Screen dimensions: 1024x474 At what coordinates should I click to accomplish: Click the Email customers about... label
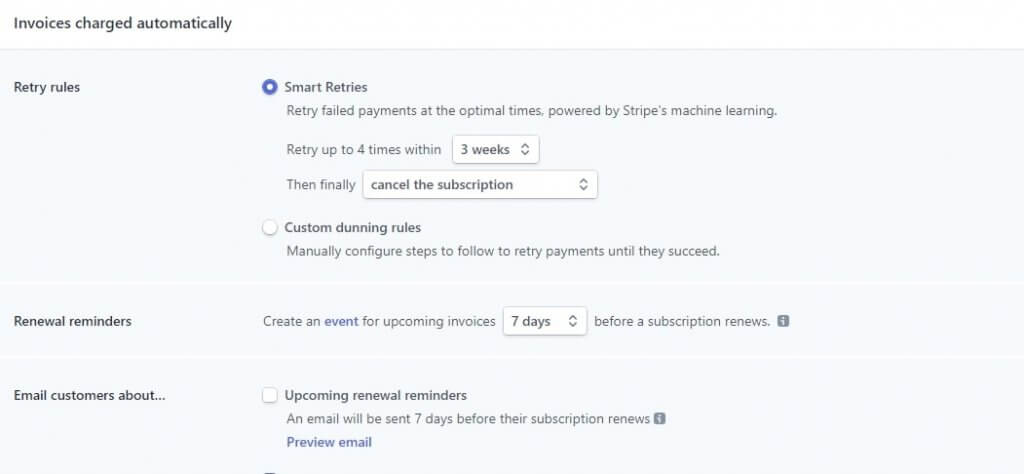pos(89,396)
